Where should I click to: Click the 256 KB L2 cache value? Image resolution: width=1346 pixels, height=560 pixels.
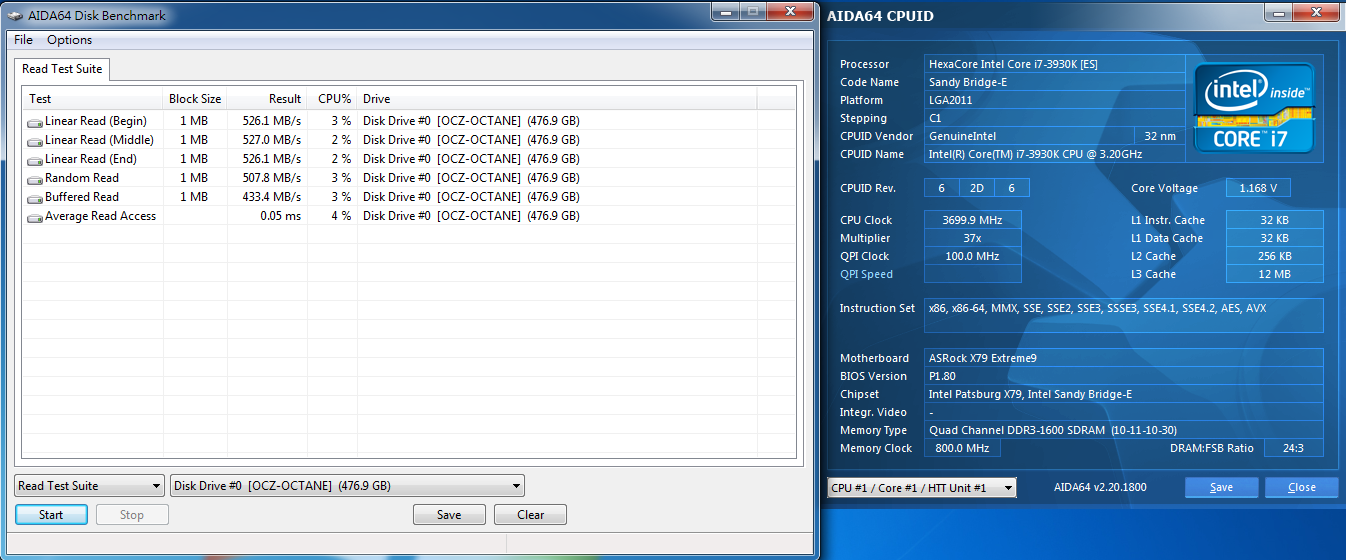[x=1275, y=256]
